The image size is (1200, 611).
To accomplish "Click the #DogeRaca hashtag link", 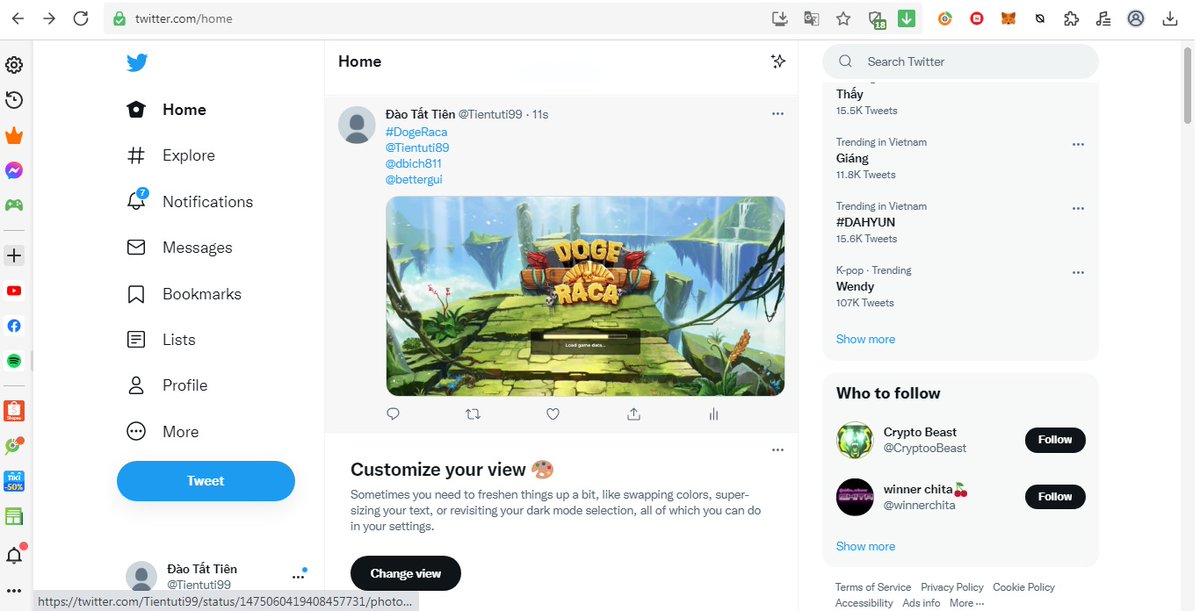I will click(416, 132).
